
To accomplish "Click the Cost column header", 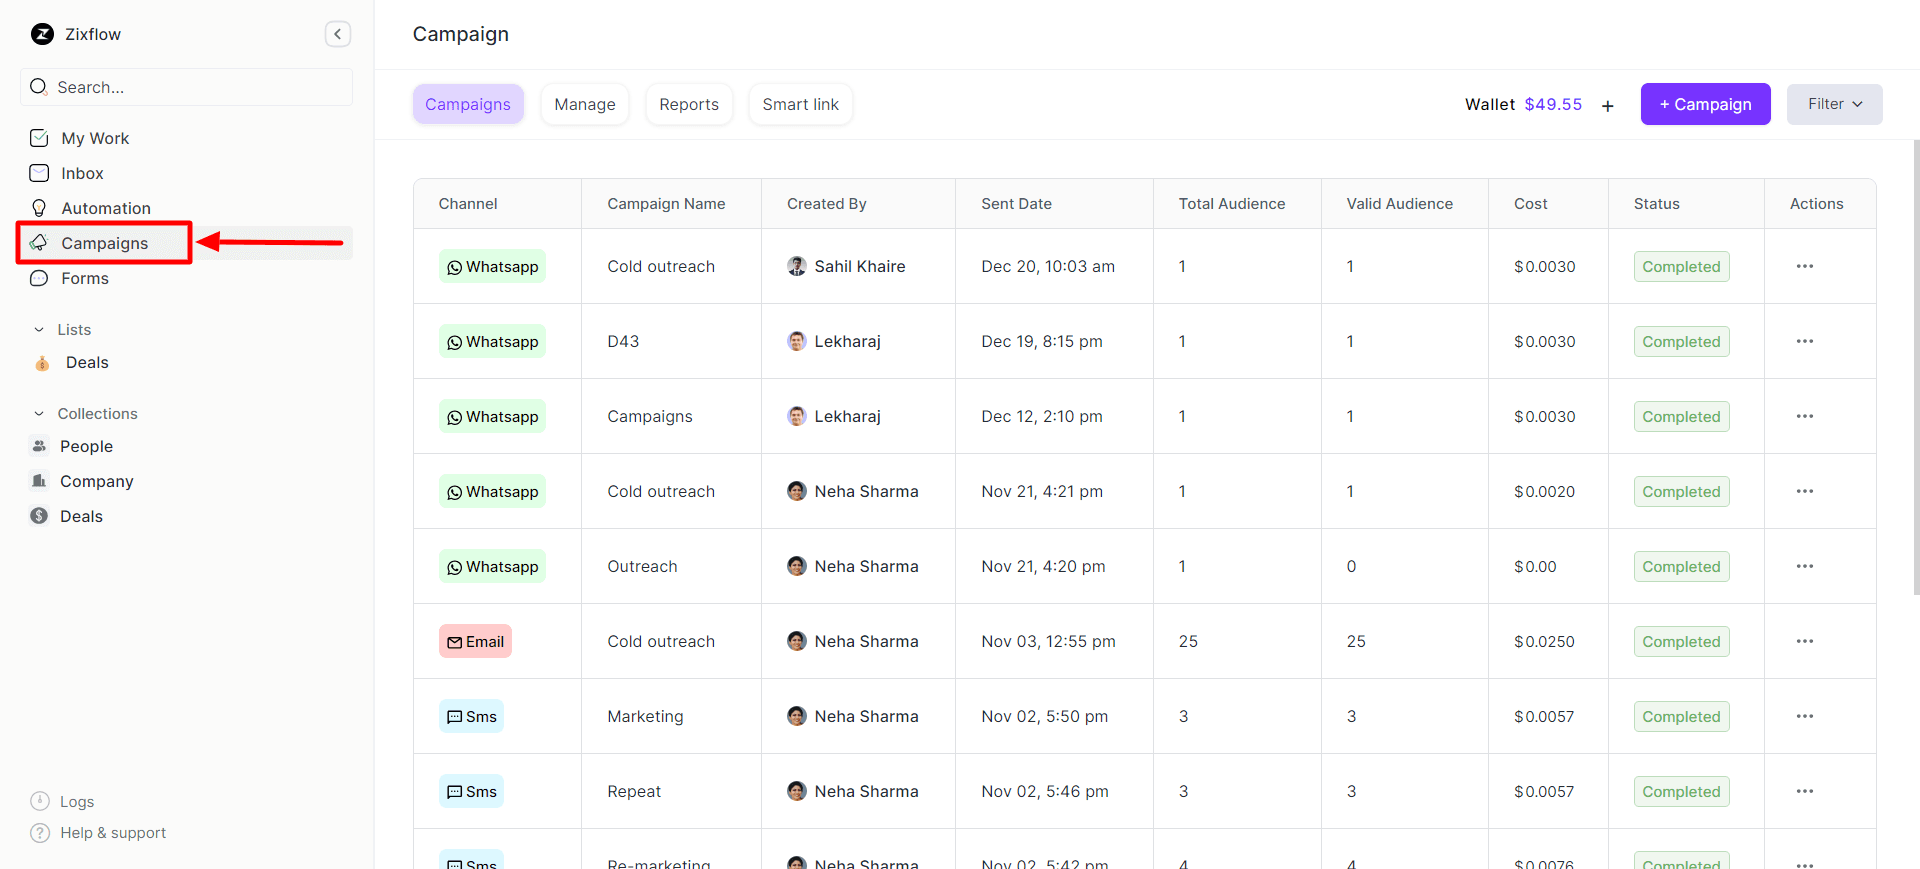I will 1530,204.
